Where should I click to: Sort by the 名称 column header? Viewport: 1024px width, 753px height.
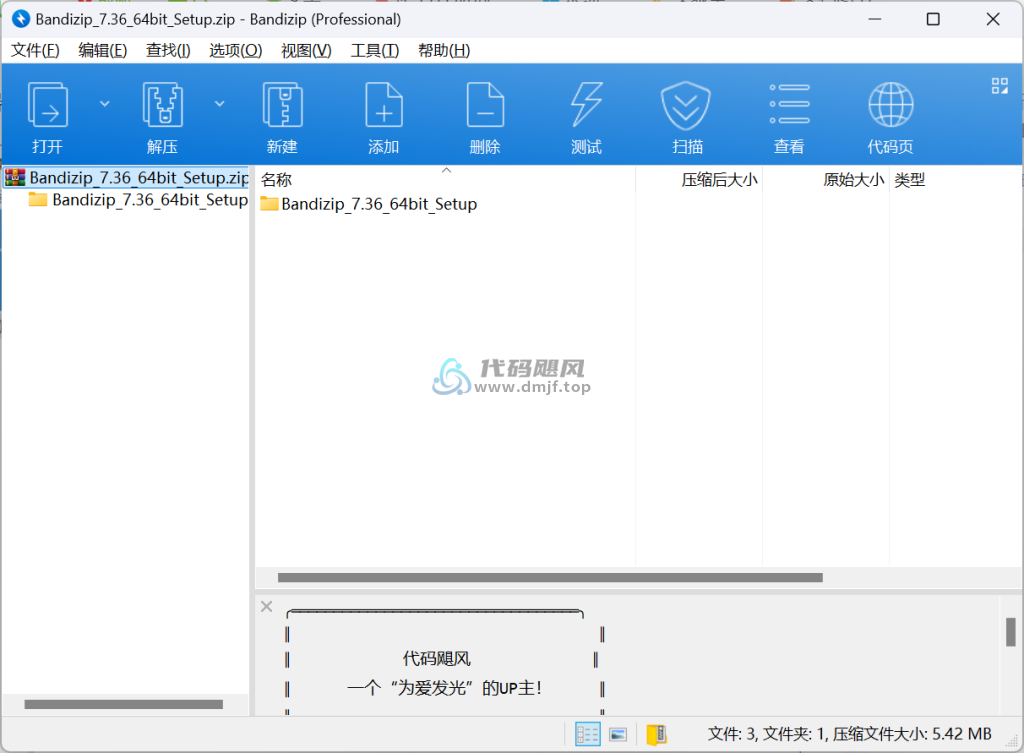pyautogui.click(x=276, y=180)
